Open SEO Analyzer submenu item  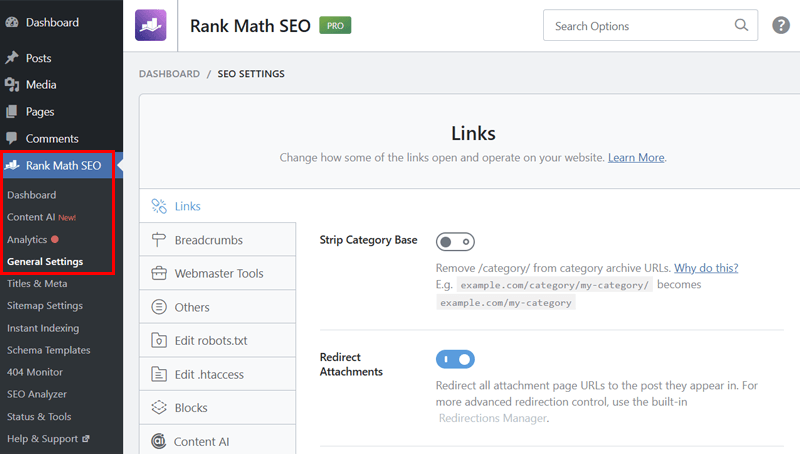(x=37, y=394)
